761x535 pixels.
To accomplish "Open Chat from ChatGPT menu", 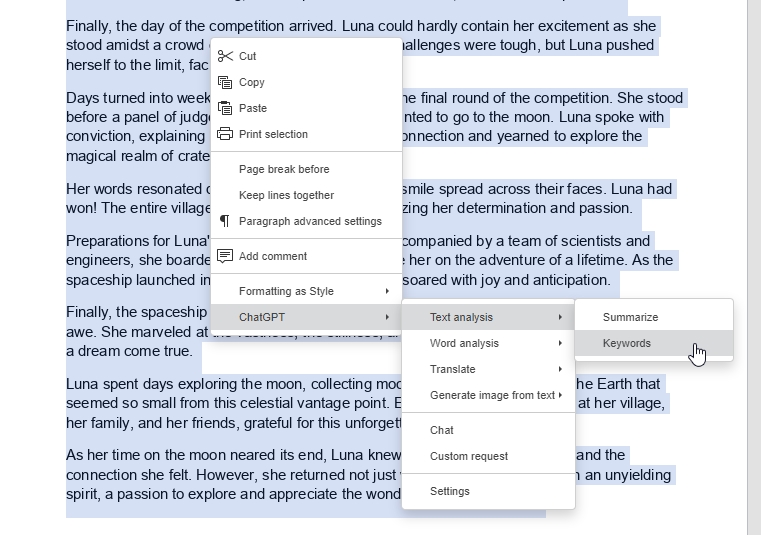I will click(x=442, y=430).
